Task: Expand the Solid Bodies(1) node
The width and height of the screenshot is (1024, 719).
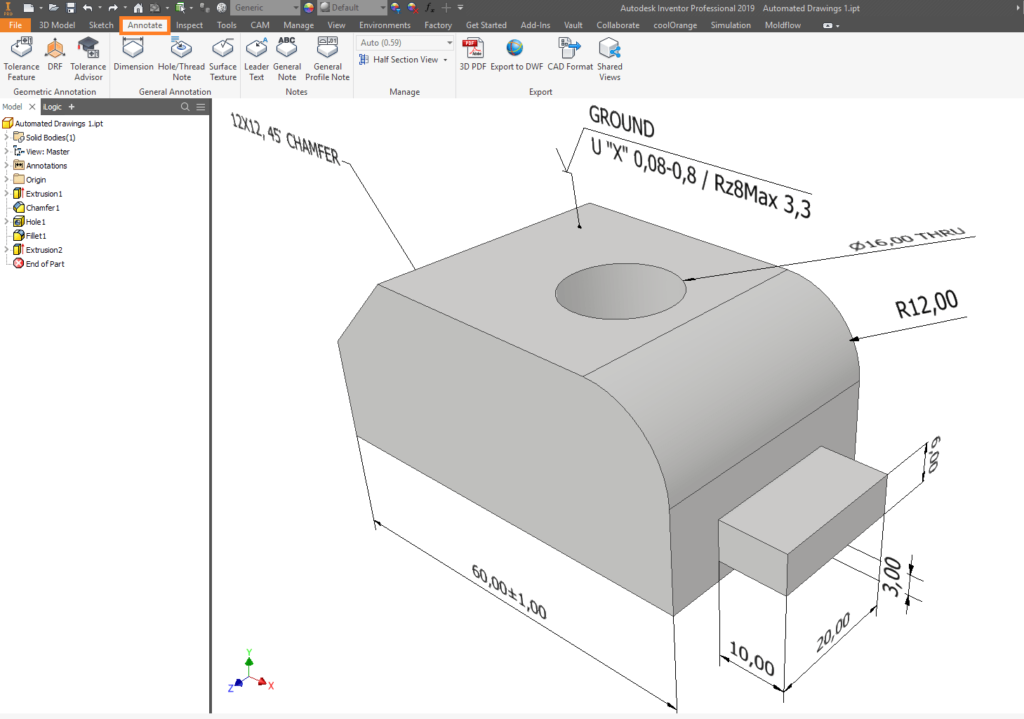Action: [x=7, y=137]
